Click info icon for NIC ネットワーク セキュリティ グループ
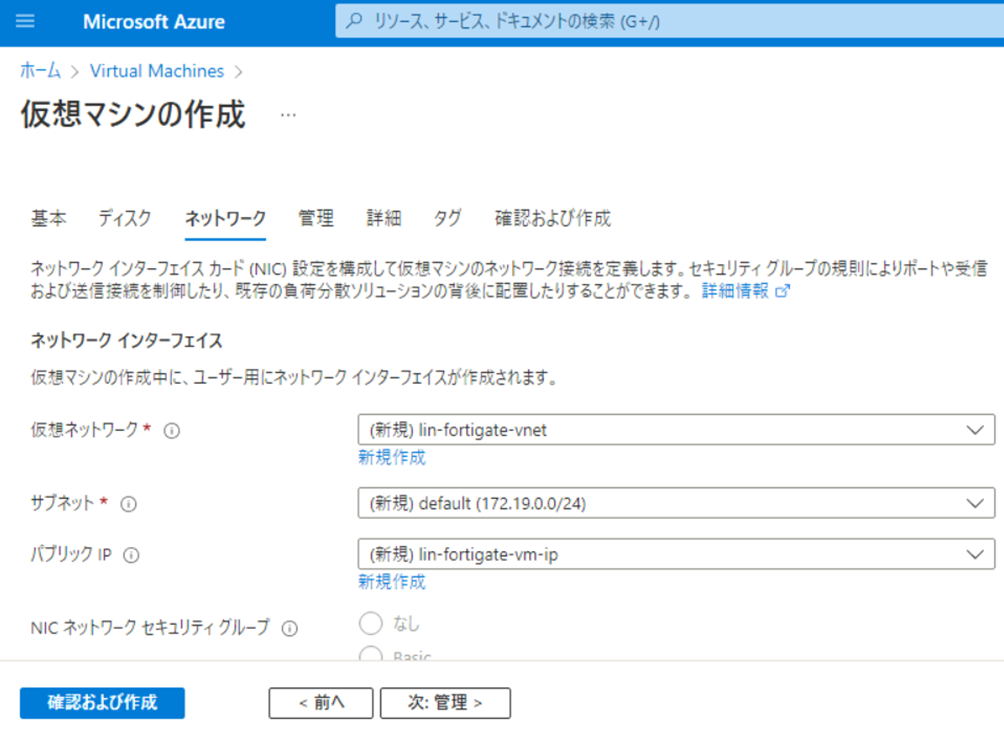The width and height of the screenshot is (1004, 742). click(x=290, y=629)
